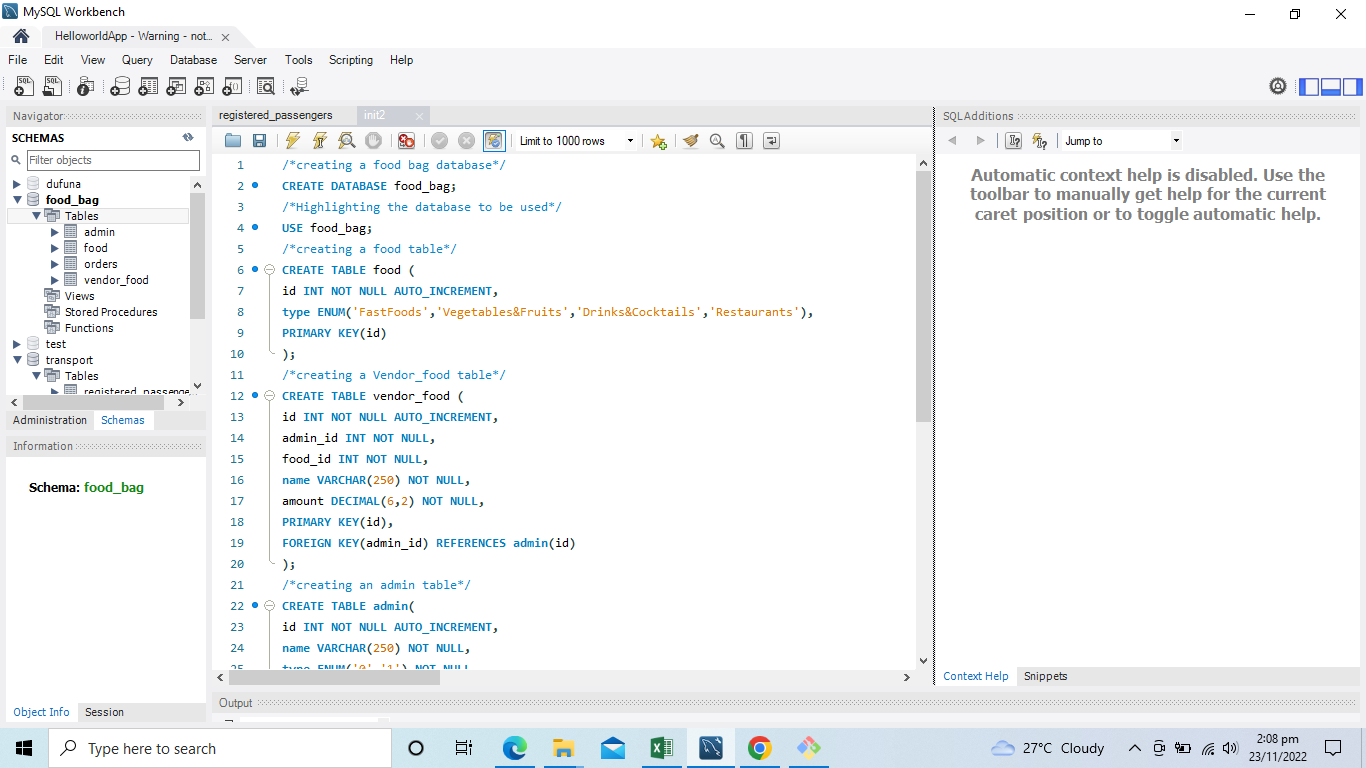Click the Filter objects search field

coord(112,160)
